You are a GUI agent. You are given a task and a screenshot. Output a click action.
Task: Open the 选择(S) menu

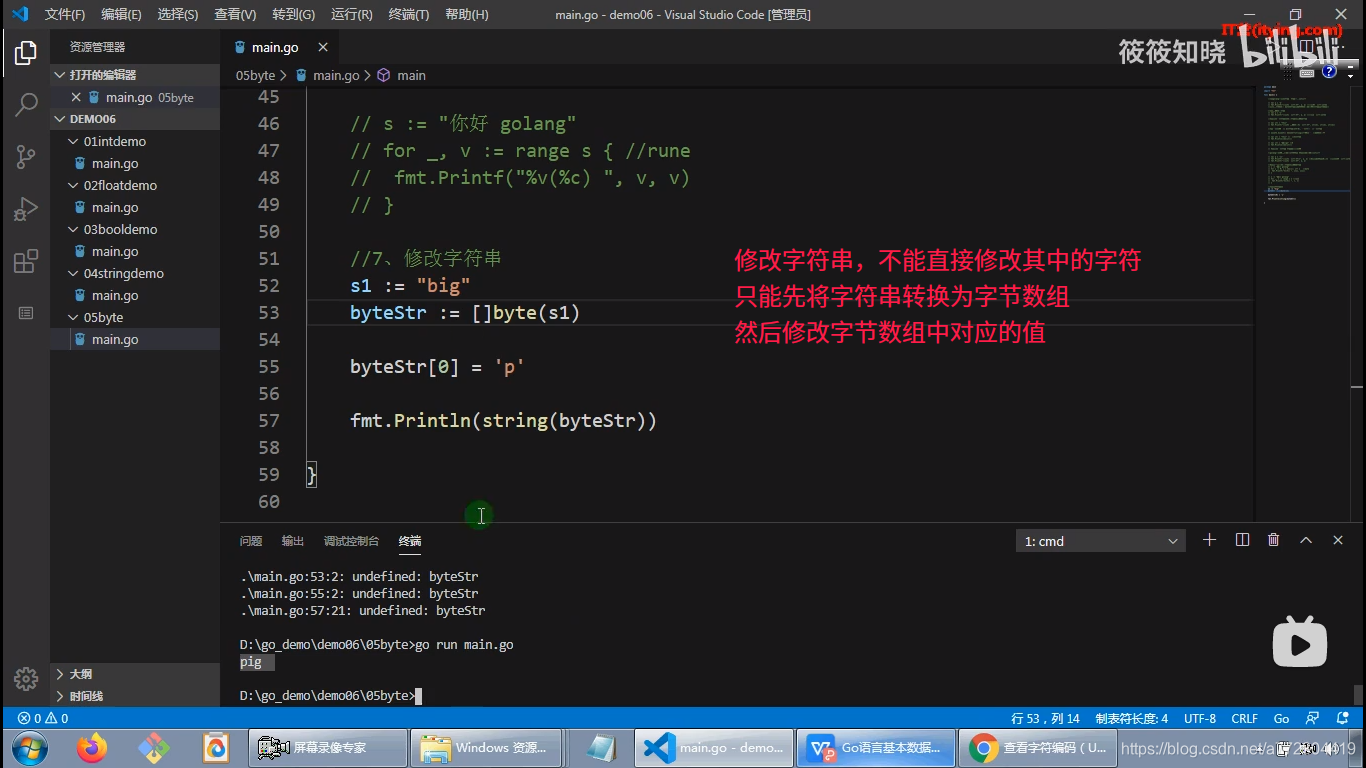coord(178,15)
